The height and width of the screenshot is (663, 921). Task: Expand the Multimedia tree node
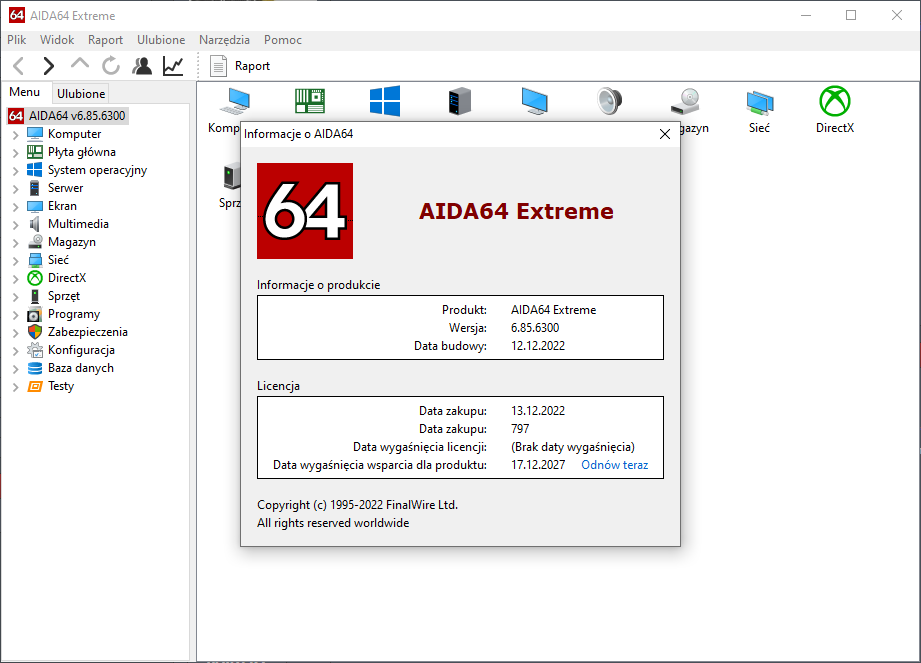click(x=16, y=225)
